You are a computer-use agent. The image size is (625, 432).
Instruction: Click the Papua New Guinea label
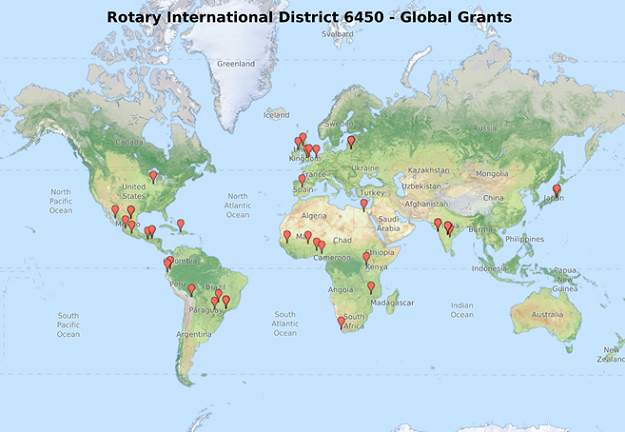565,279
